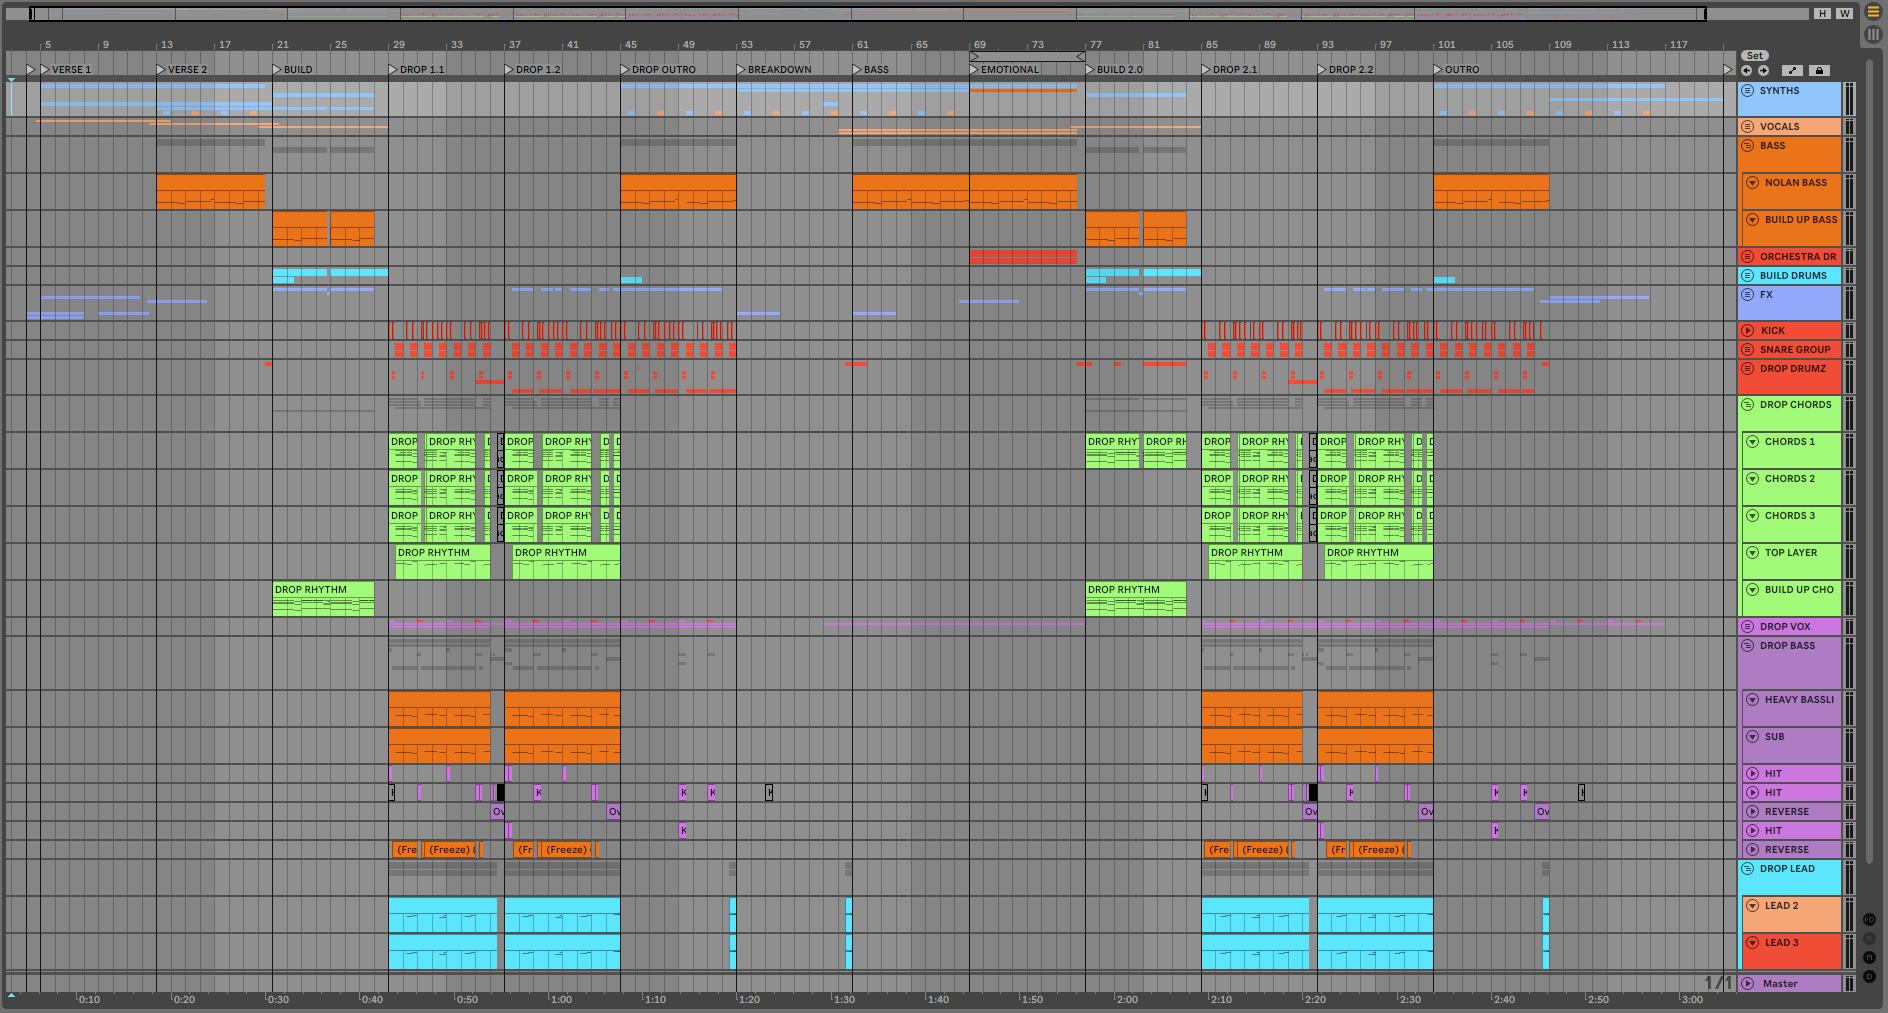Jump to DROP 2.1 locator
1888x1013 pixels.
pyautogui.click(x=1230, y=70)
